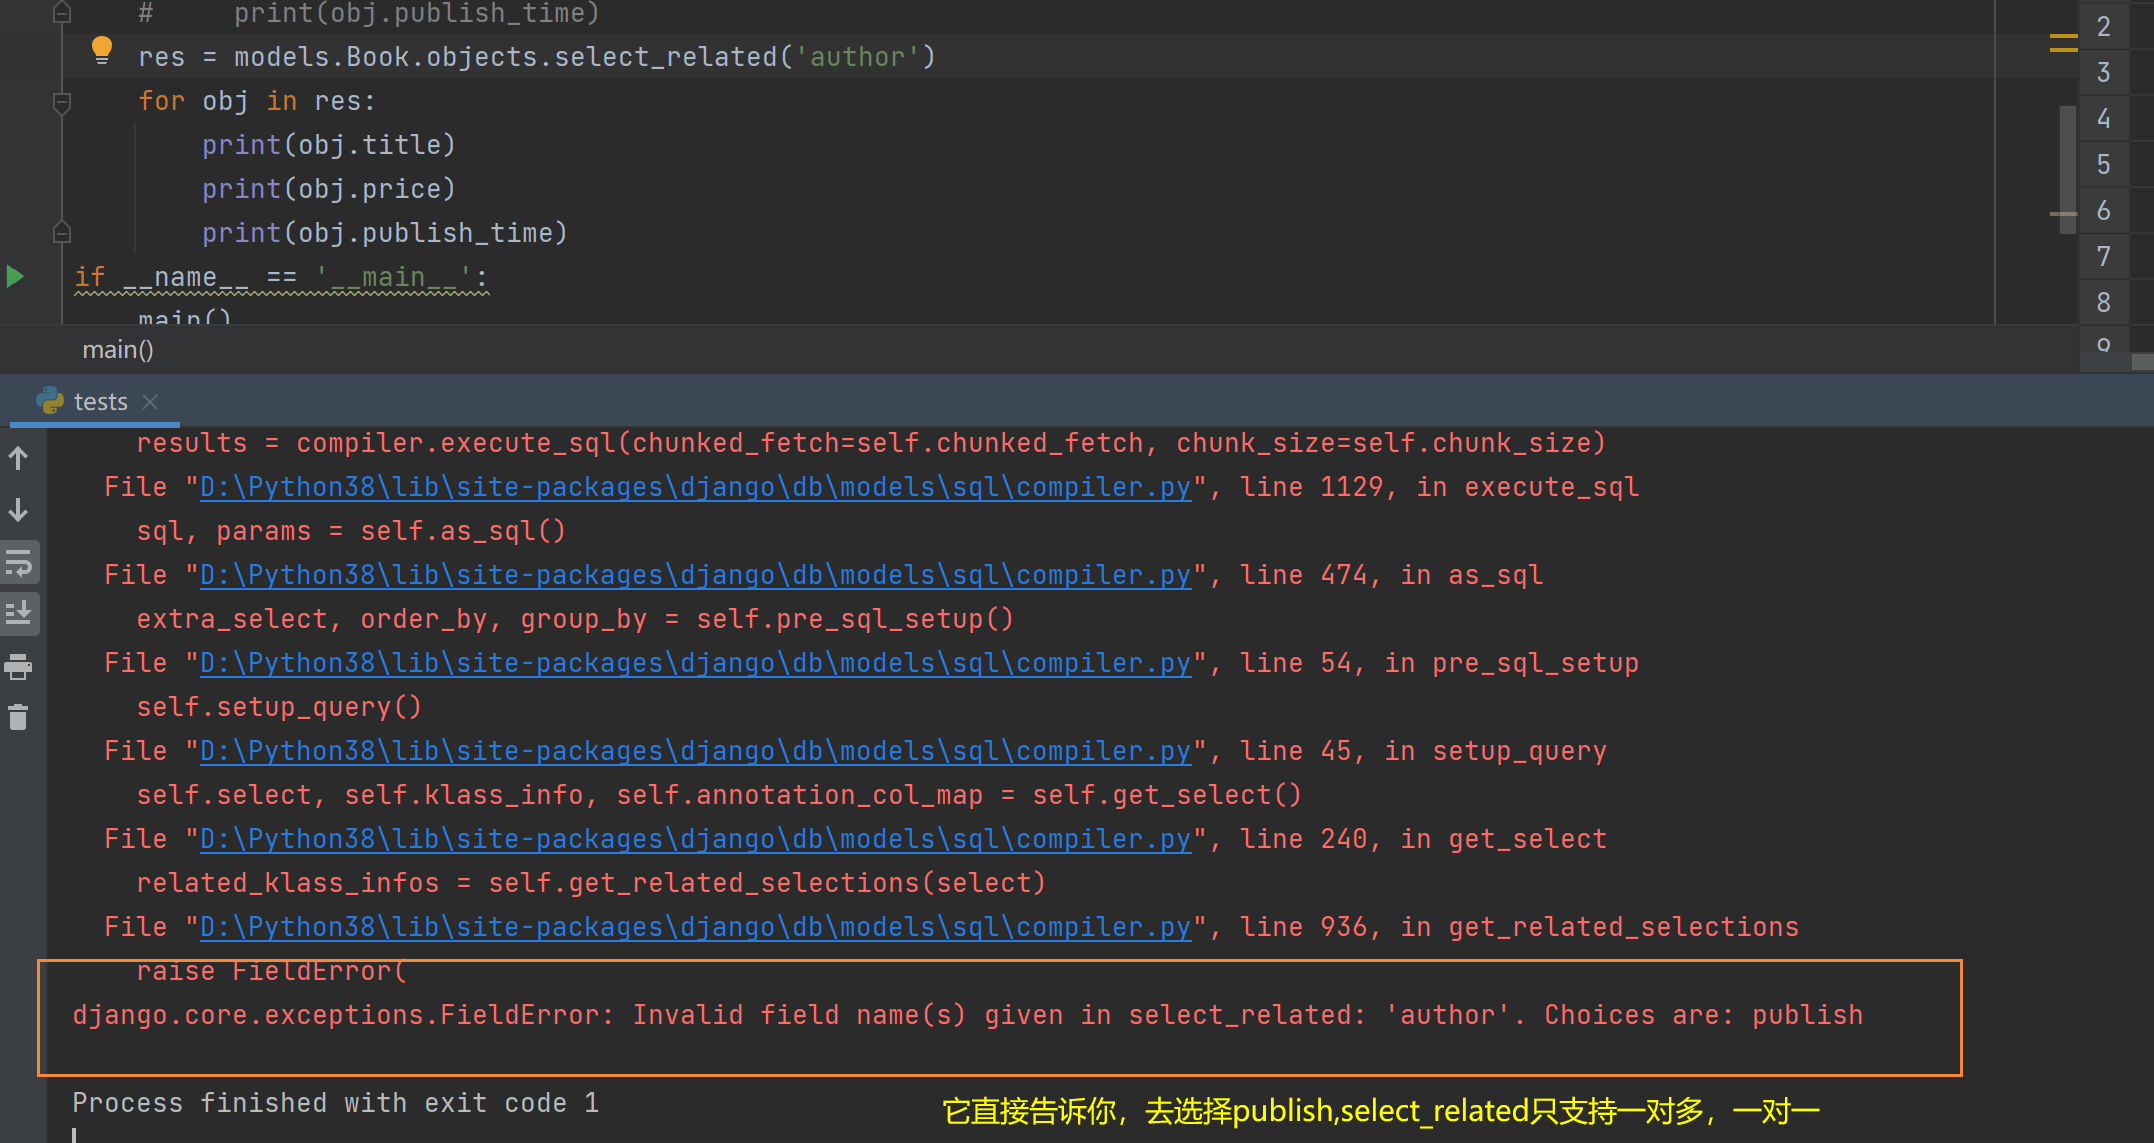Screen dimensions: 2154x1143
Task: Click the warning stripe mark near line 6
Action: (2063, 214)
